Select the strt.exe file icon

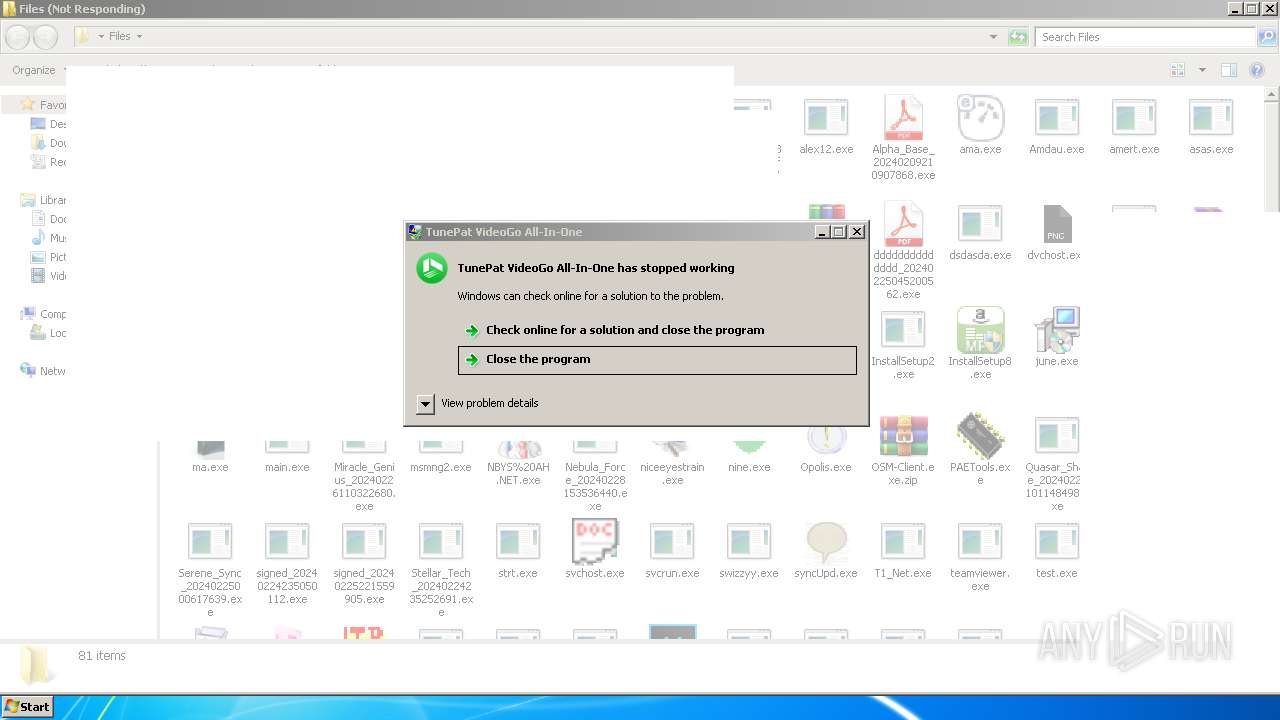coord(518,542)
